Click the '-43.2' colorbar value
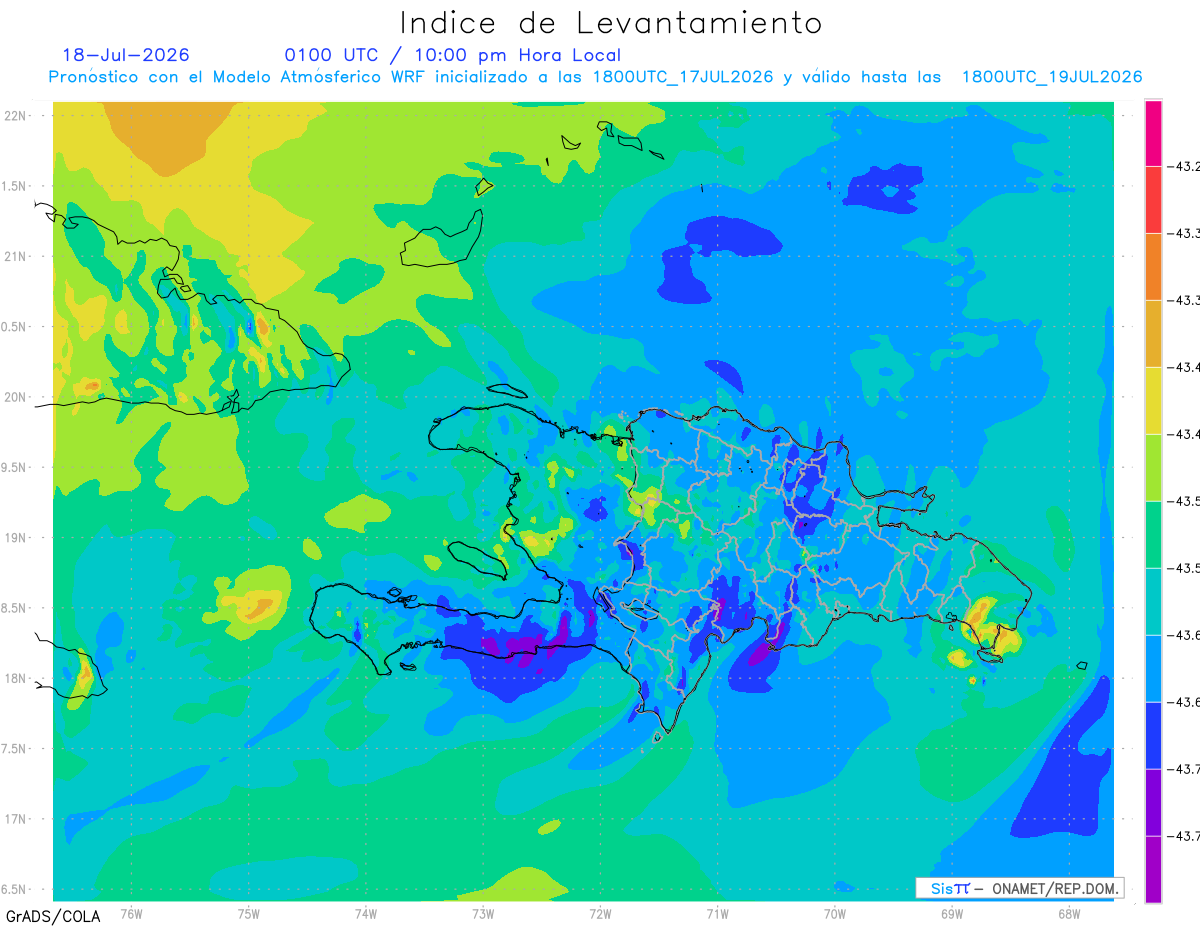Image resolution: width=1200 pixels, height=927 pixels. (x=1183, y=166)
